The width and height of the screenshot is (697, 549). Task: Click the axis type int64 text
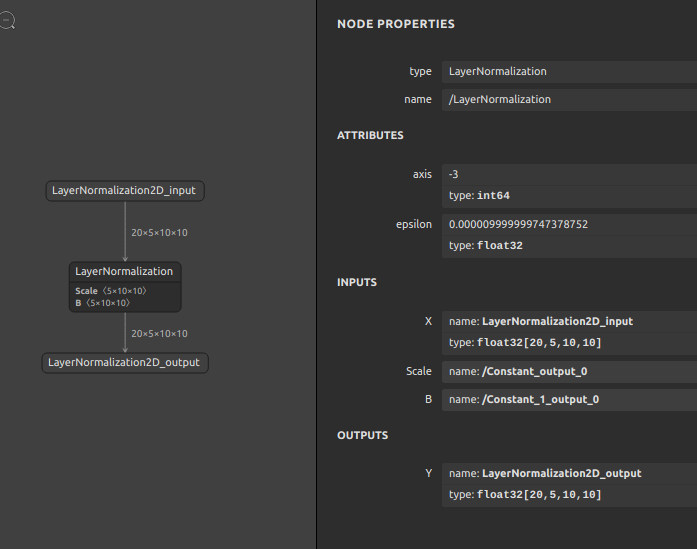479,196
